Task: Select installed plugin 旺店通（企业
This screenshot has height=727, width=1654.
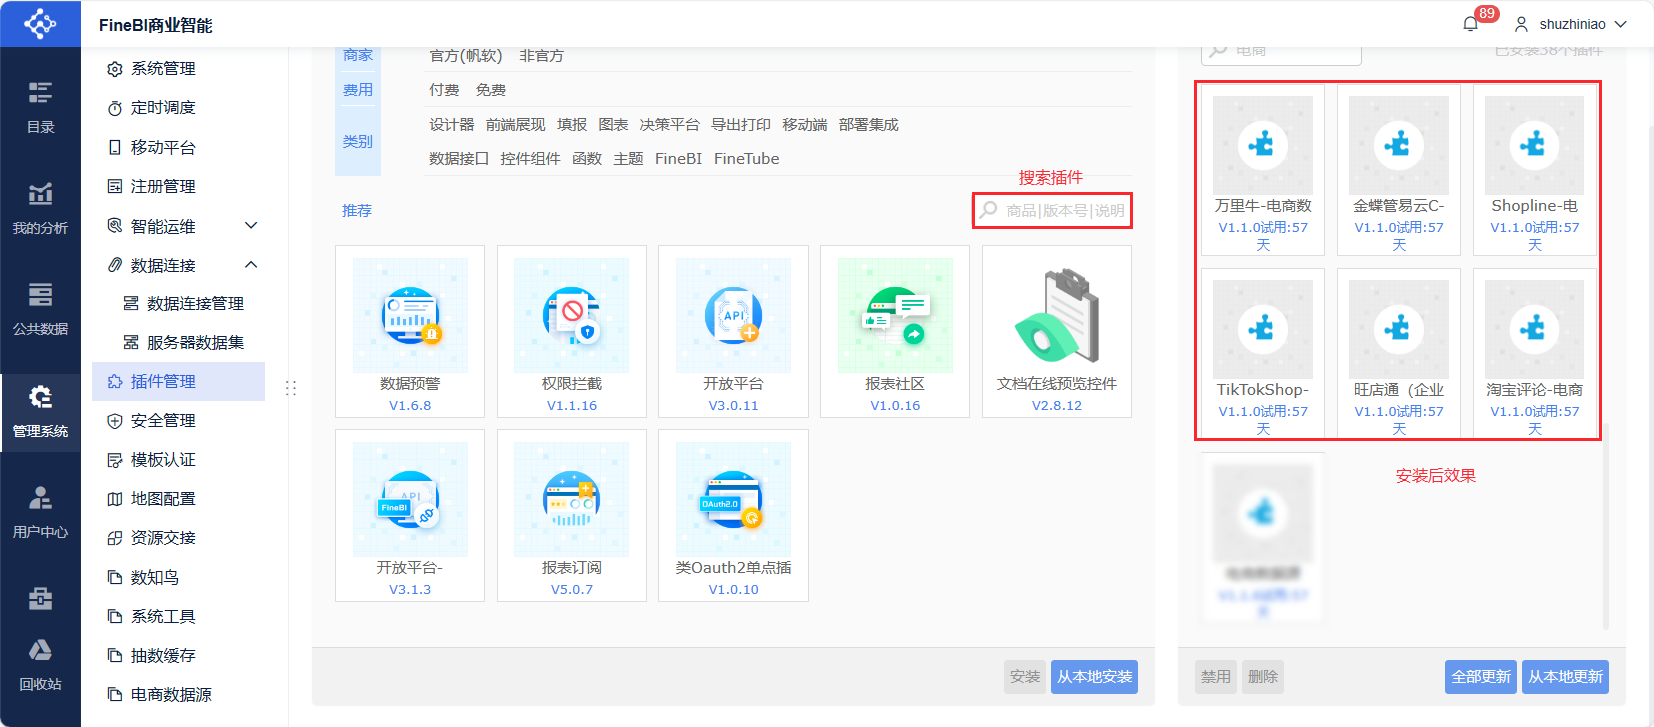Action: click(1399, 354)
